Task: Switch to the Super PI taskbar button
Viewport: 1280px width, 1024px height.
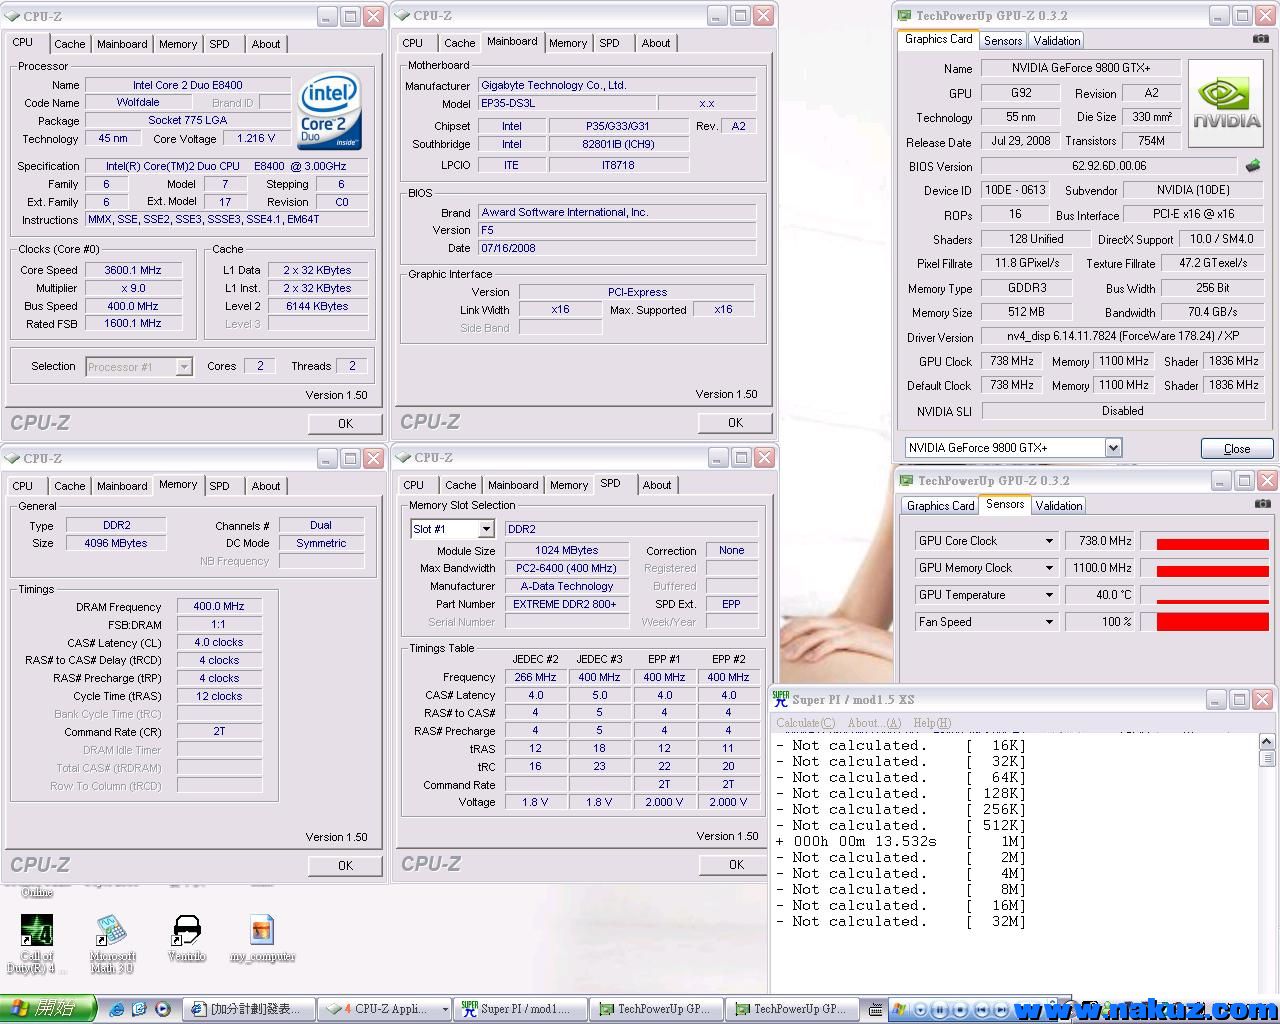Action: pyautogui.click(x=518, y=1010)
